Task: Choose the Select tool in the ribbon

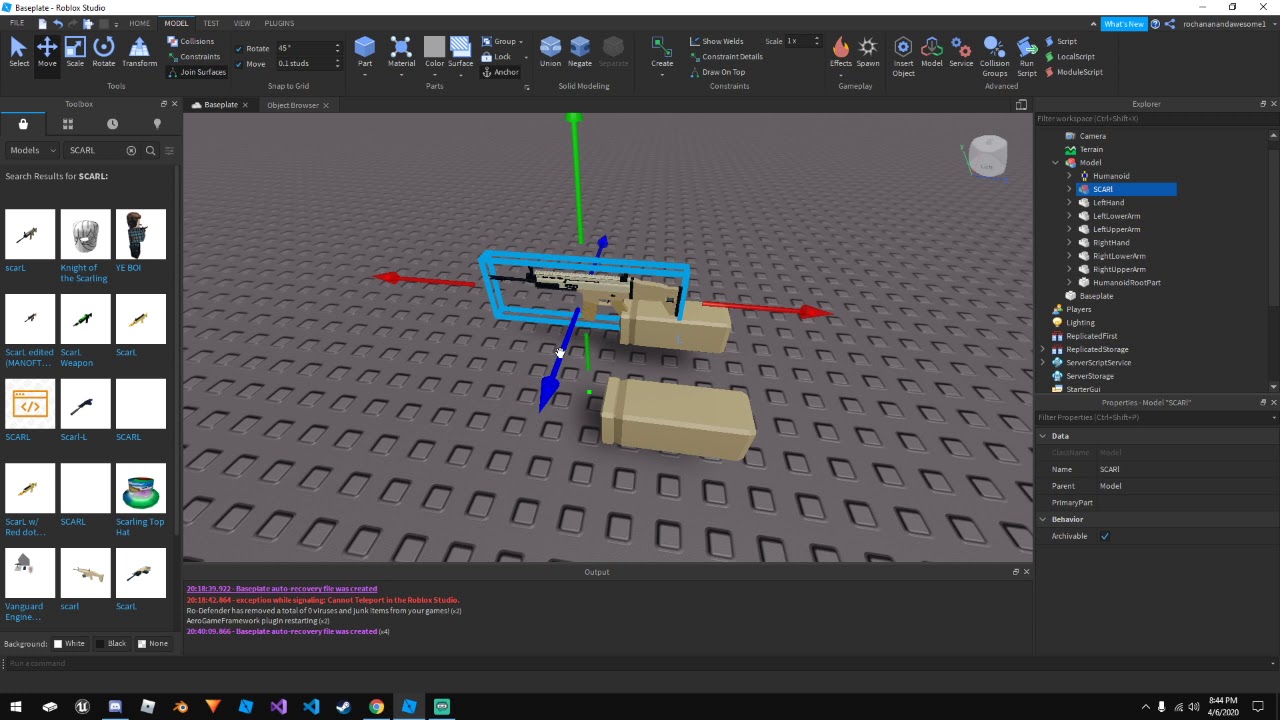Action: coord(18,52)
